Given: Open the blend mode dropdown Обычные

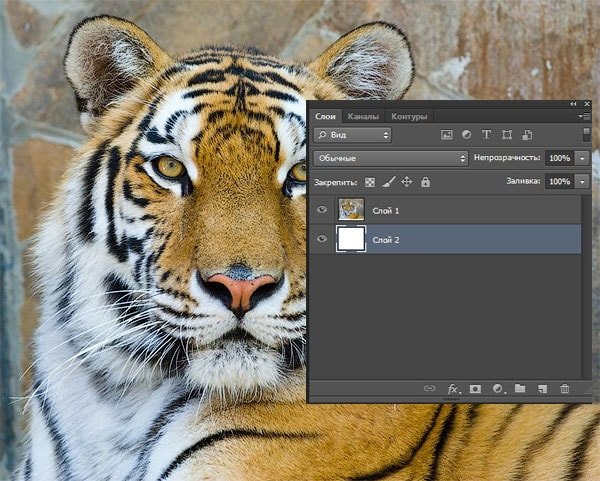Looking at the screenshot, I should pyautogui.click(x=390, y=158).
